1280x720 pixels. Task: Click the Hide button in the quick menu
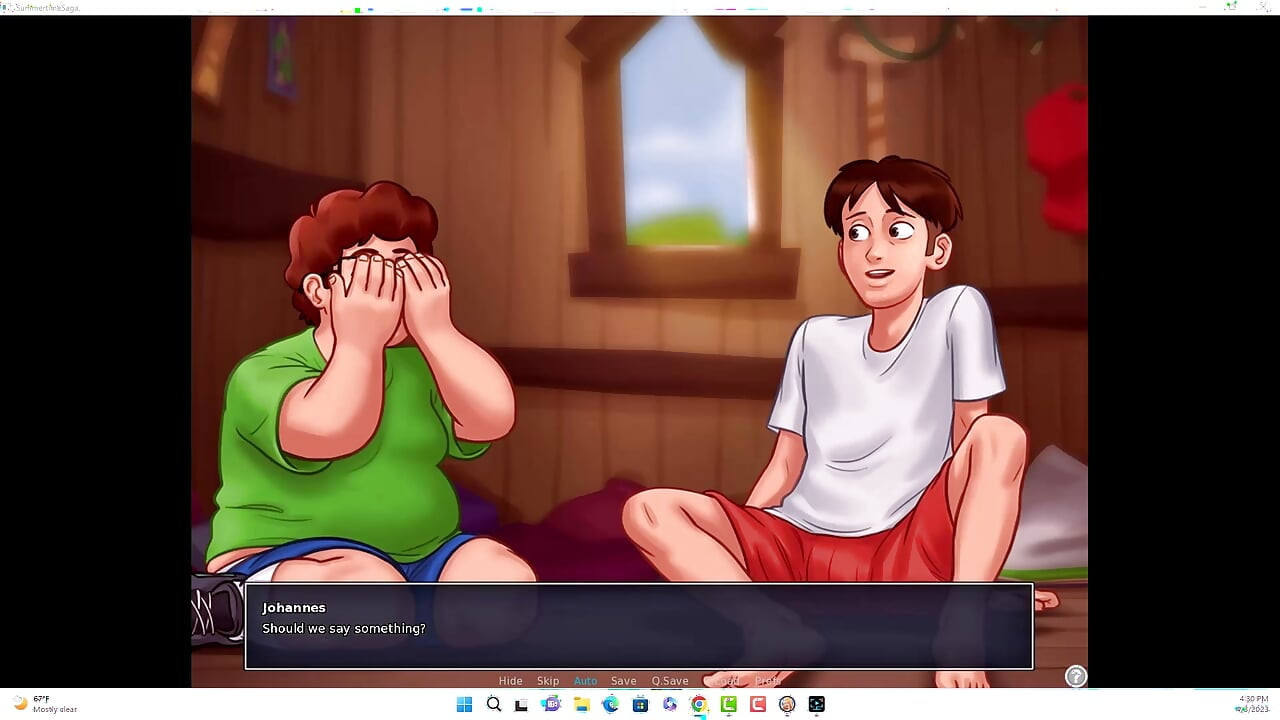coord(510,681)
